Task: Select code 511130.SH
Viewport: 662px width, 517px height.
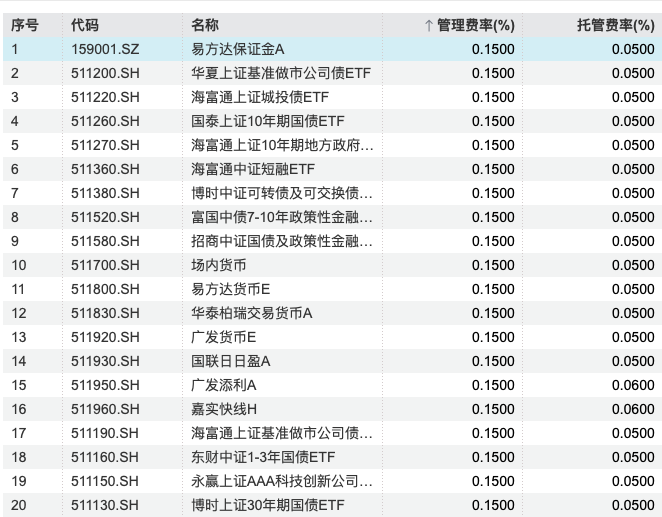Action: tap(105, 506)
